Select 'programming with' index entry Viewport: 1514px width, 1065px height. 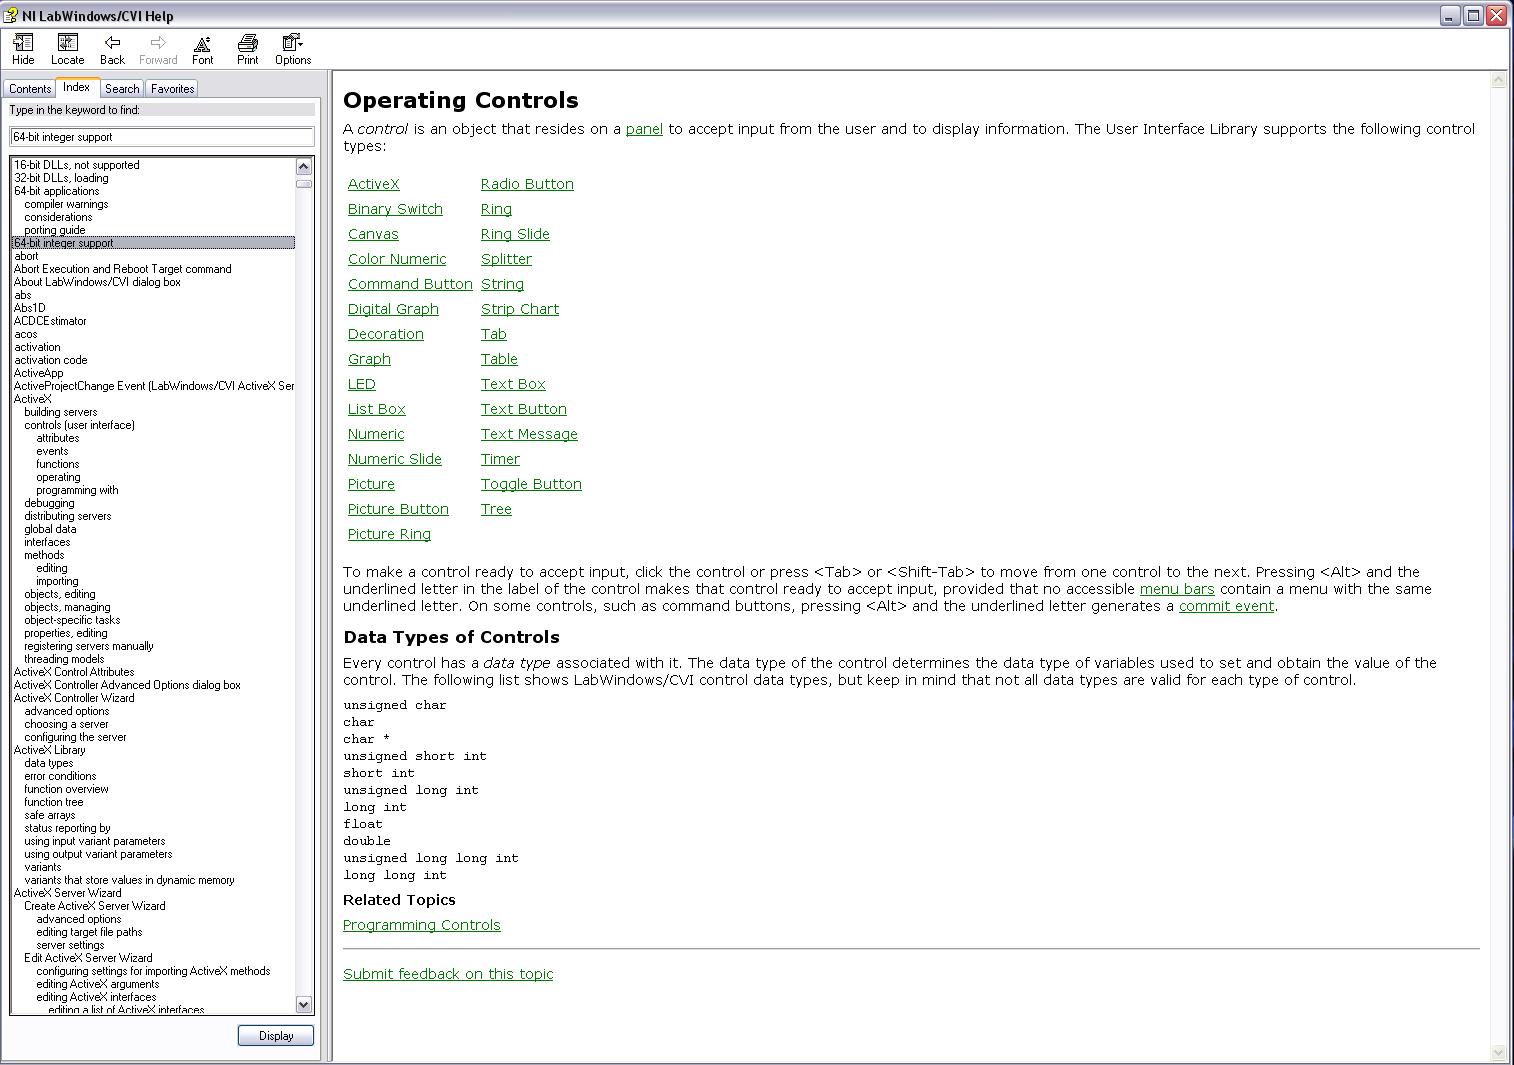77,490
